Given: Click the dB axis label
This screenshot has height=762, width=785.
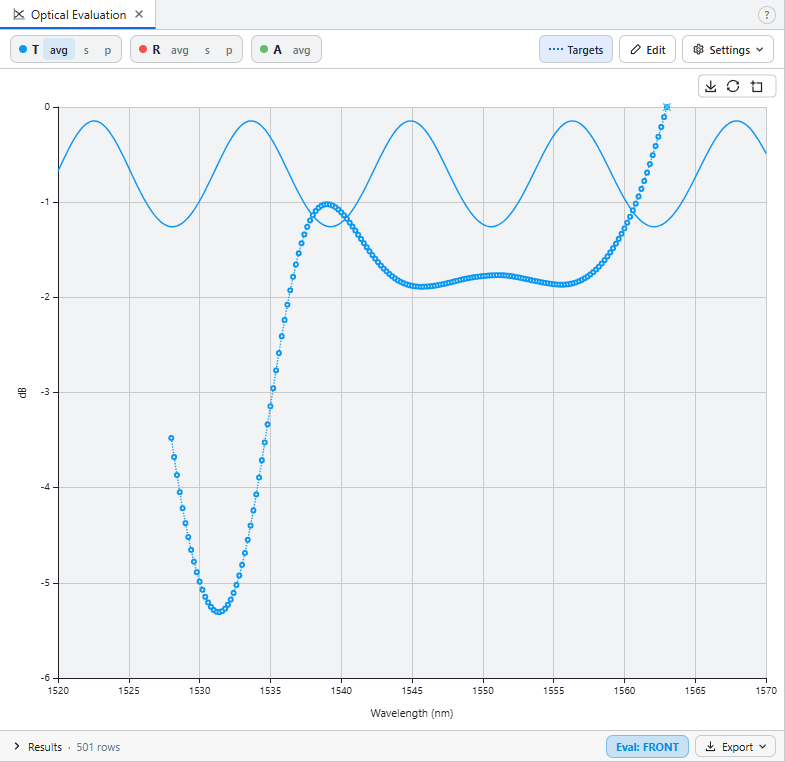Looking at the screenshot, I should pos(22,393).
